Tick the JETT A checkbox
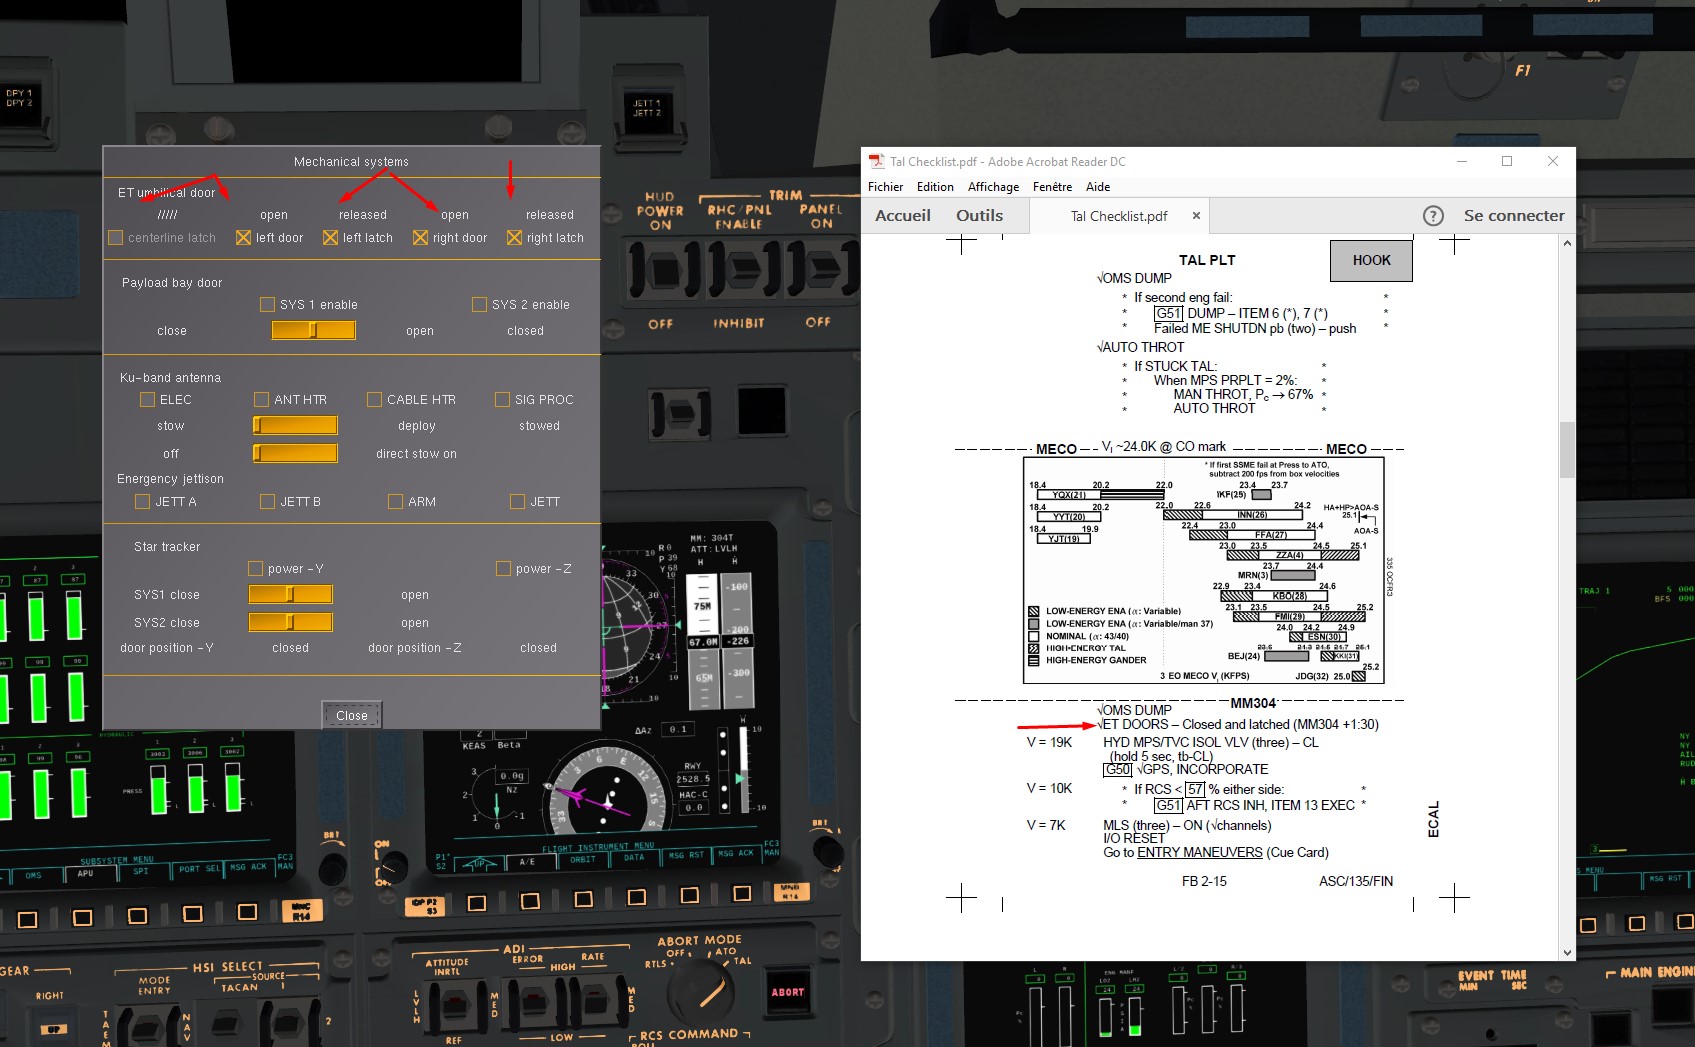Image resolution: width=1695 pixels, height=1047 pixels. [x=142, y=501]
